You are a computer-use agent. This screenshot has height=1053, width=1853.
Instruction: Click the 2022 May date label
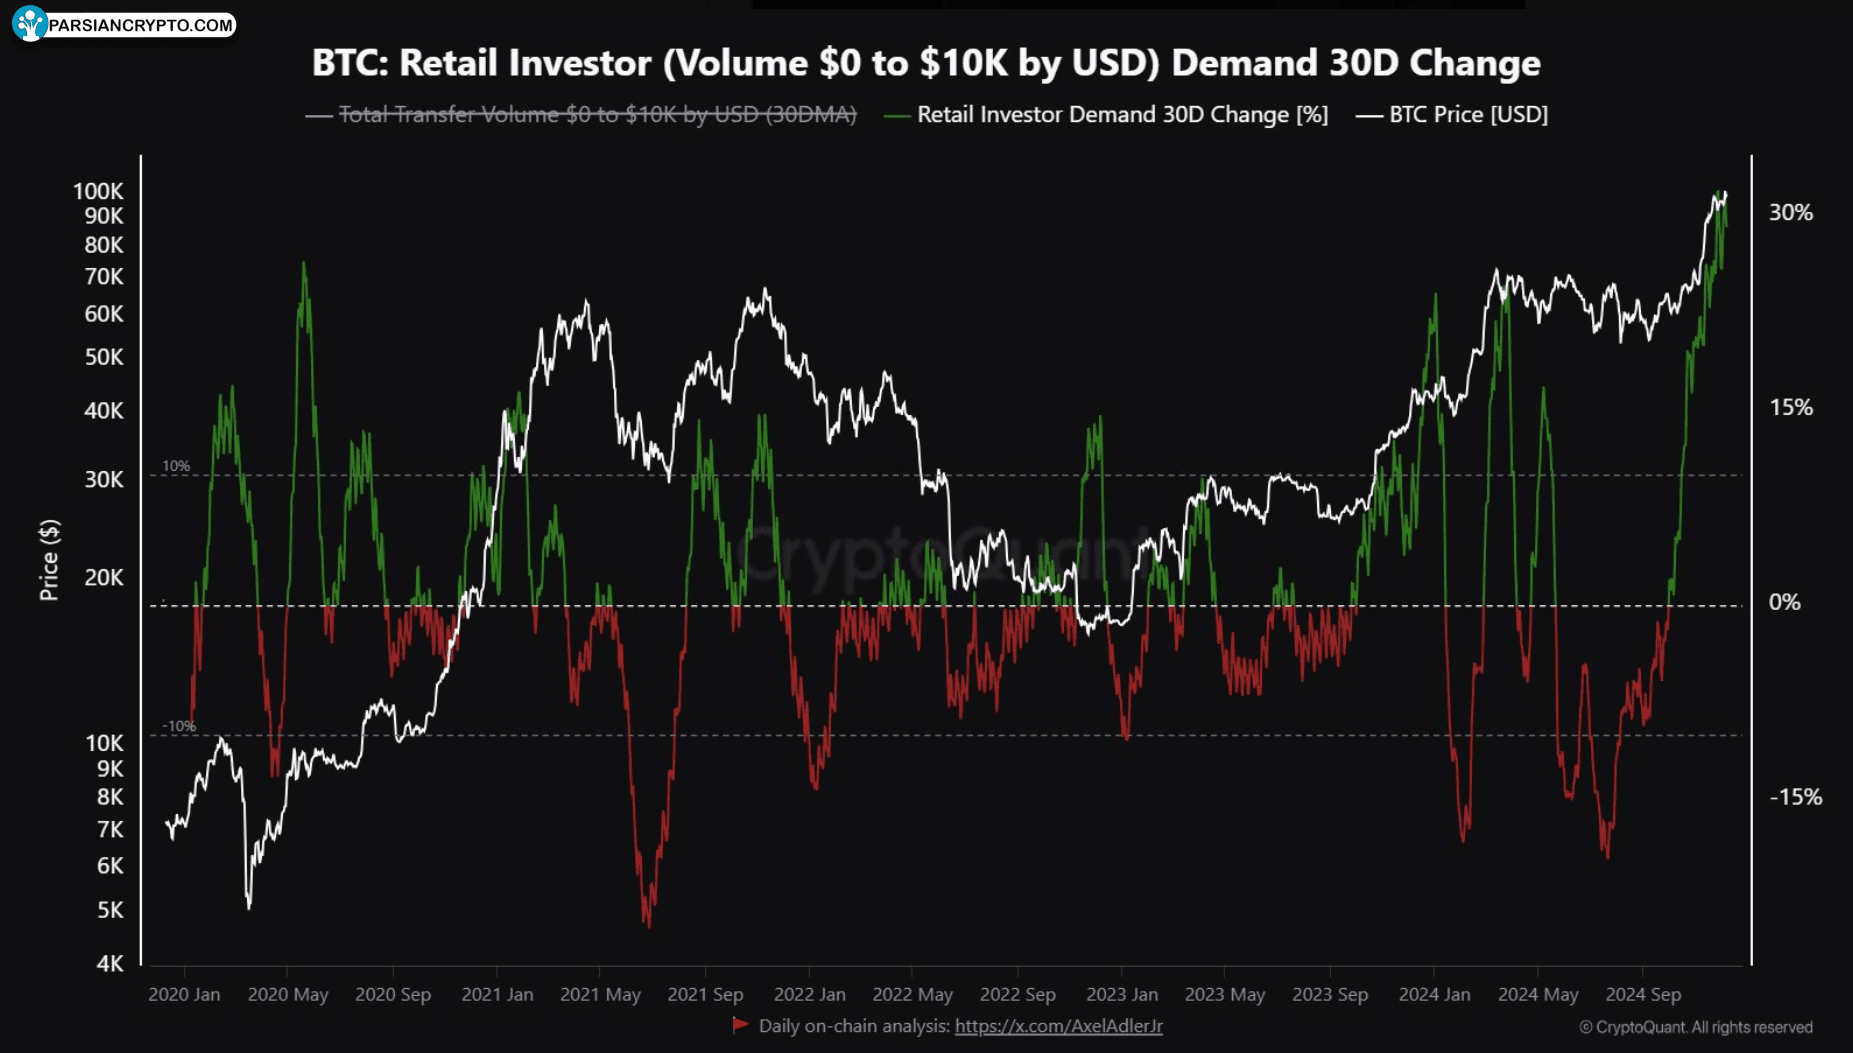(x=912, y=995)
